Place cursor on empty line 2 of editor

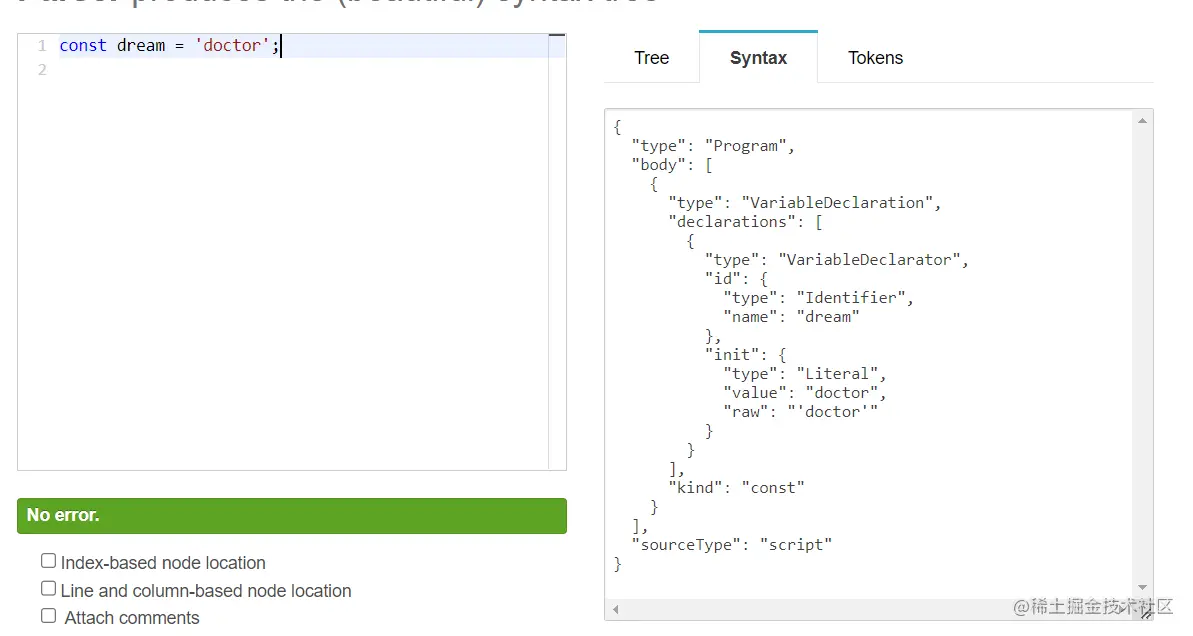coord(303,70)
